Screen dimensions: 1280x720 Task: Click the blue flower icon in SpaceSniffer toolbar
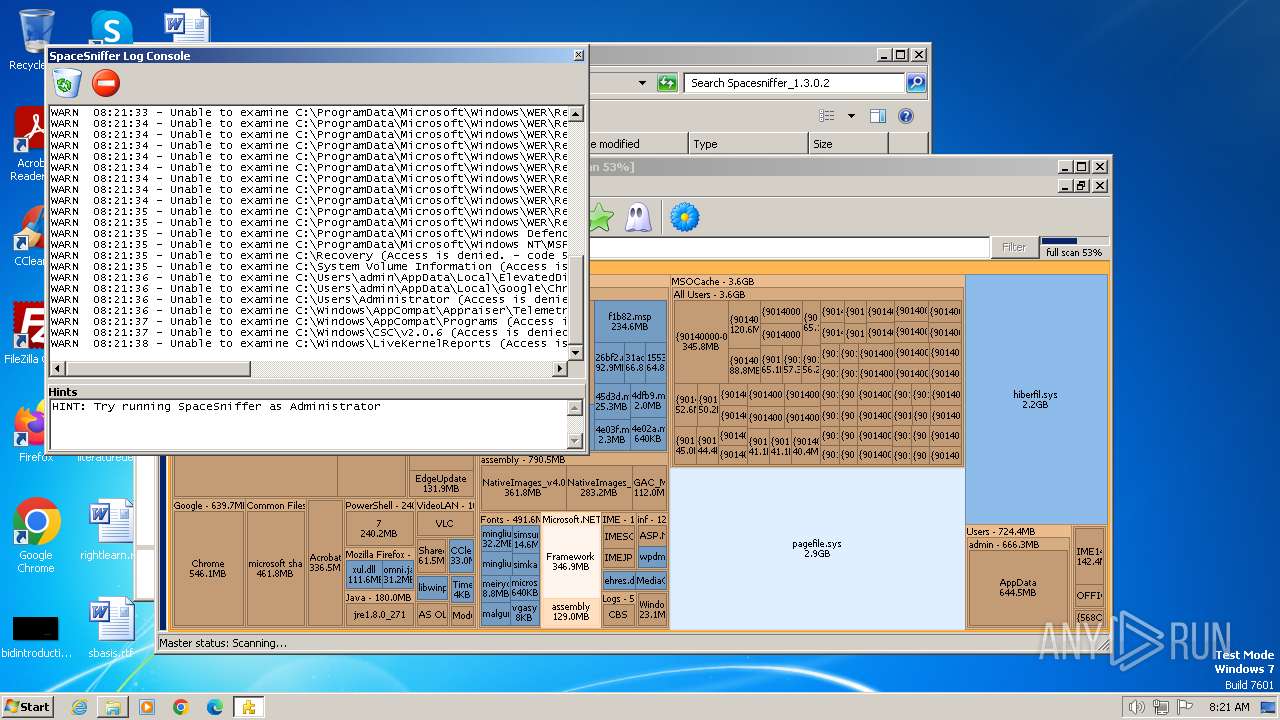685,217
